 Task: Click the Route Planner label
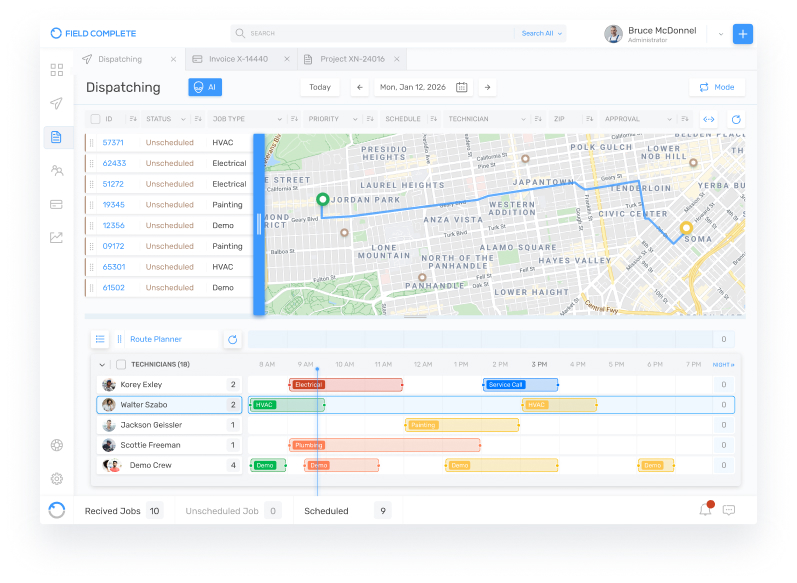point(156,339)
